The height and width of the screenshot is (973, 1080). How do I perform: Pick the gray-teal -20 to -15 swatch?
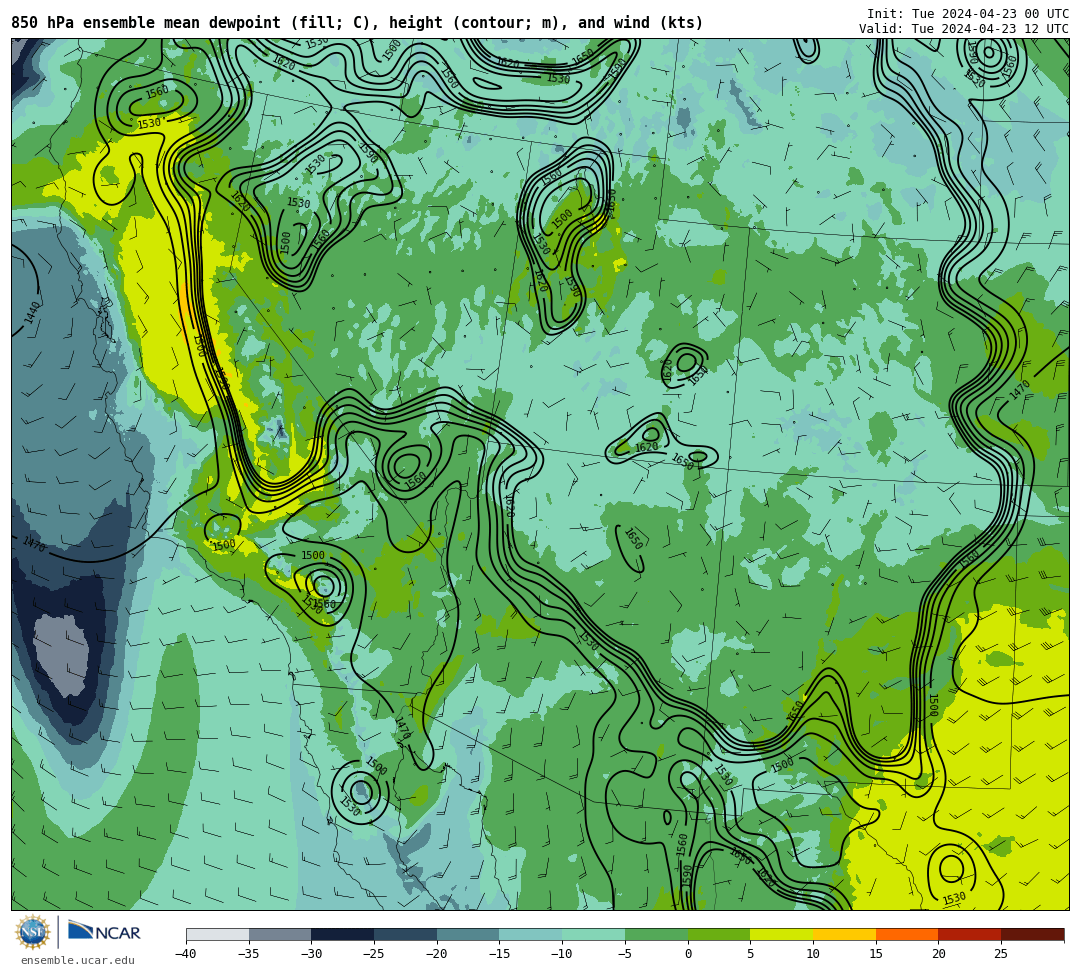click(468, 934)
